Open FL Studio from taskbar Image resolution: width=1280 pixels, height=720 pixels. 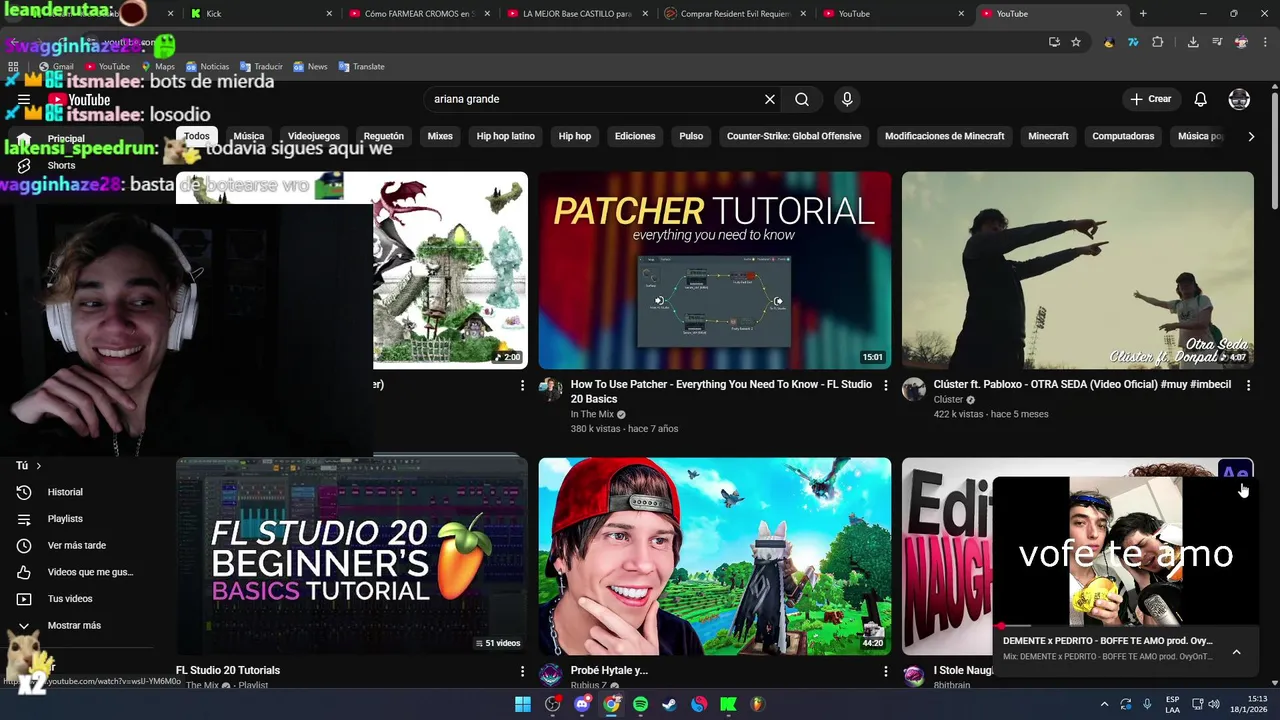tap(757, 704)
